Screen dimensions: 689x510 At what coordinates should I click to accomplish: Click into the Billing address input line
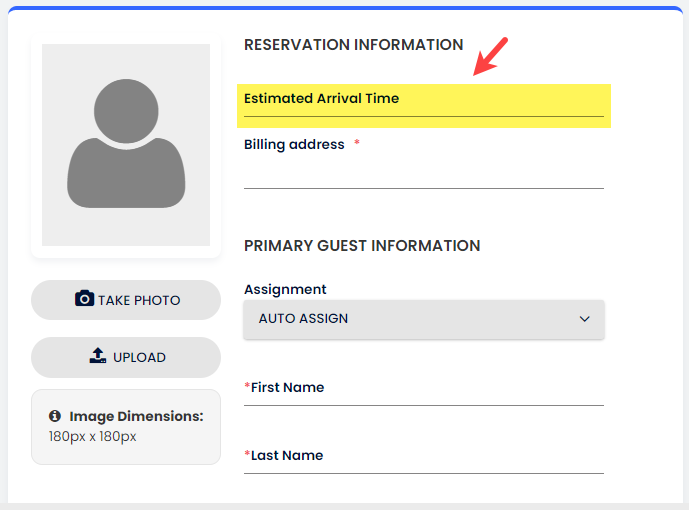(x=423, y=175)
